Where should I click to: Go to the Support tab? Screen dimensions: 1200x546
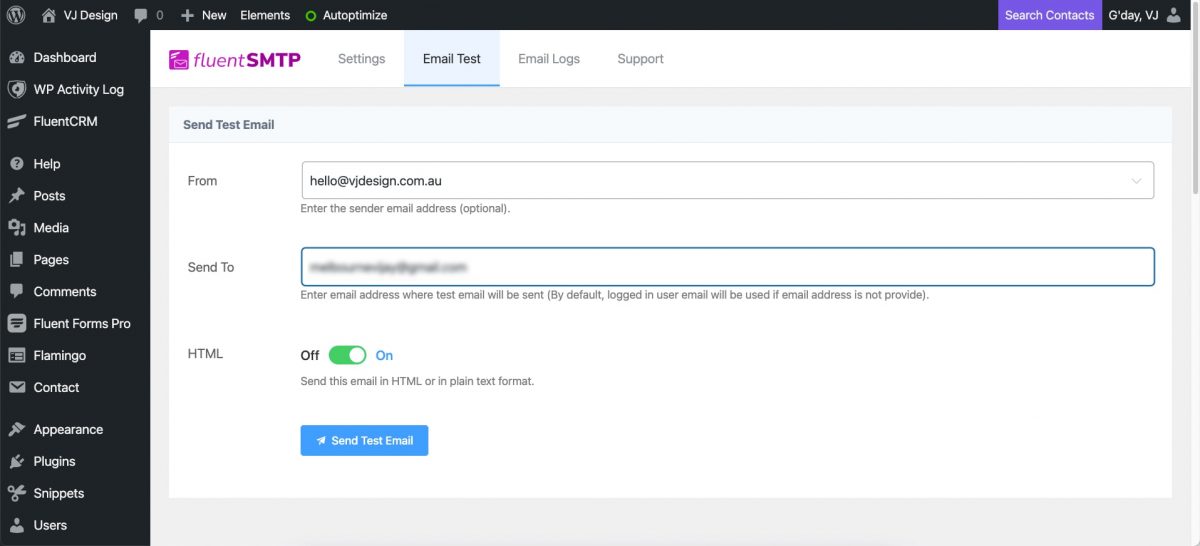(x=640, y=59)
